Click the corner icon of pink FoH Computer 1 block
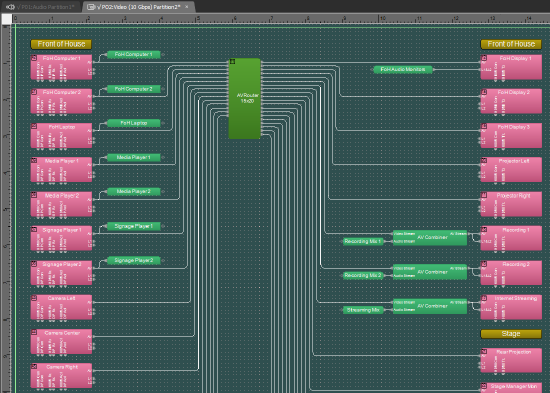Viewport: 550px width, 393px height. (x=34, y=58)
